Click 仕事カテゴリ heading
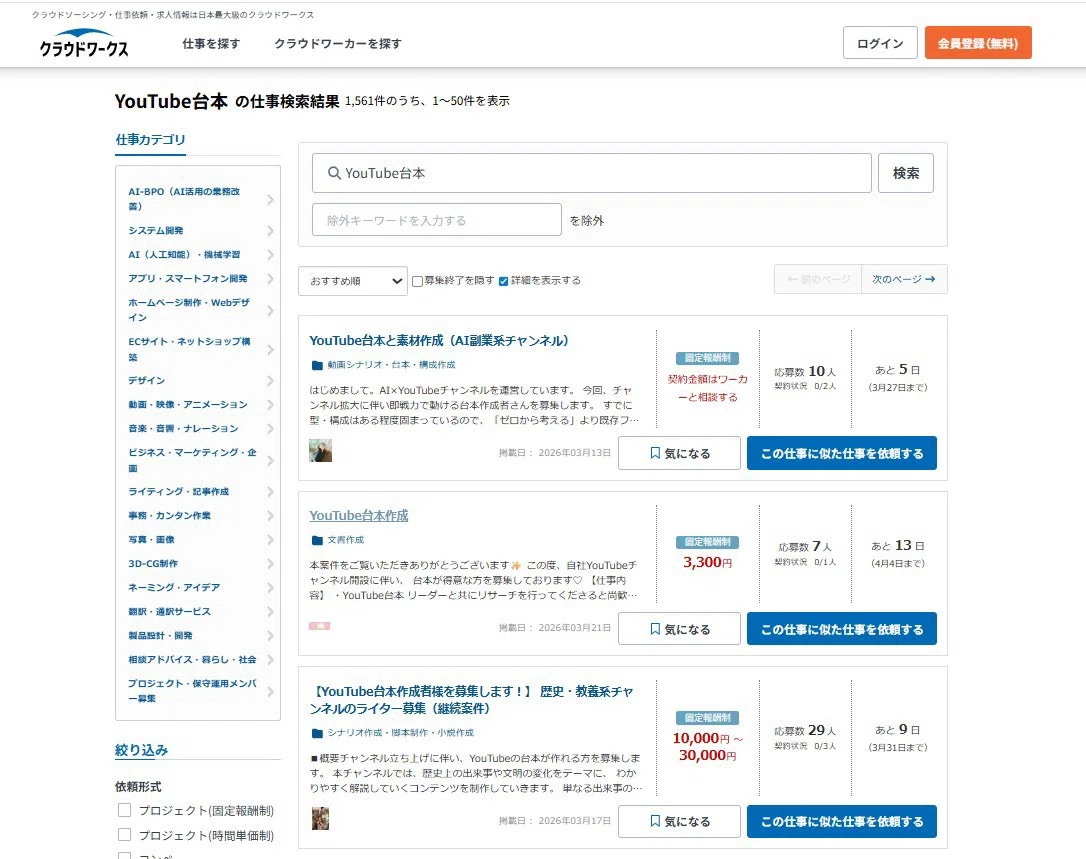Screen dimensions: 1086x859 150,139
